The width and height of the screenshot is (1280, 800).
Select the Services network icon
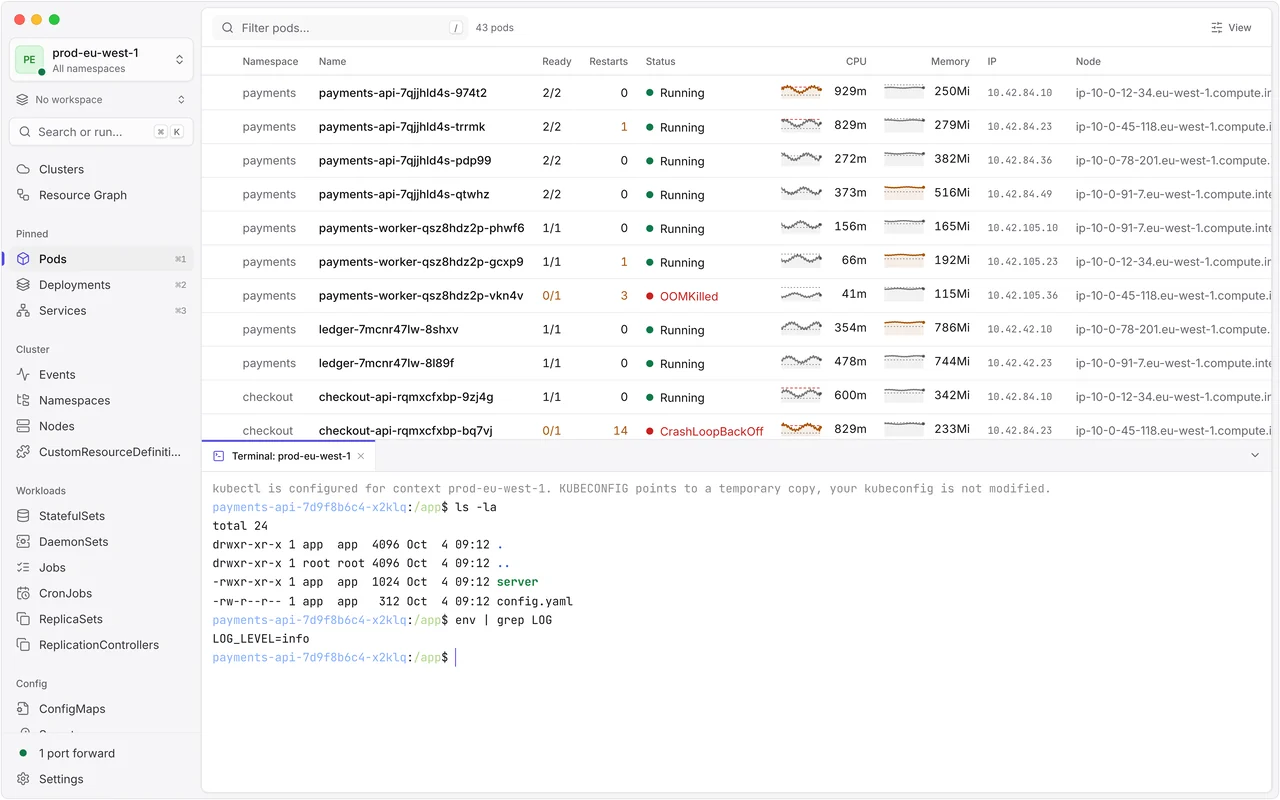pos(23,311)
